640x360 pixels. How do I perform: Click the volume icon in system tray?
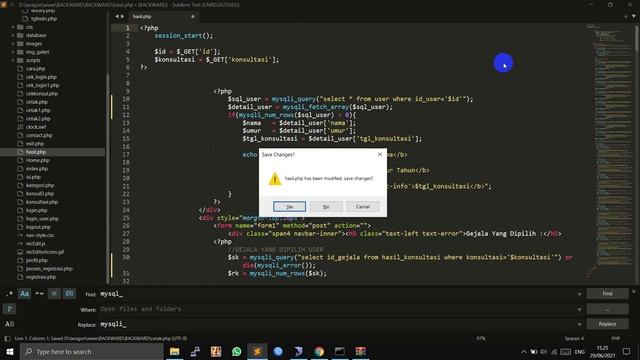pos(544,352)
